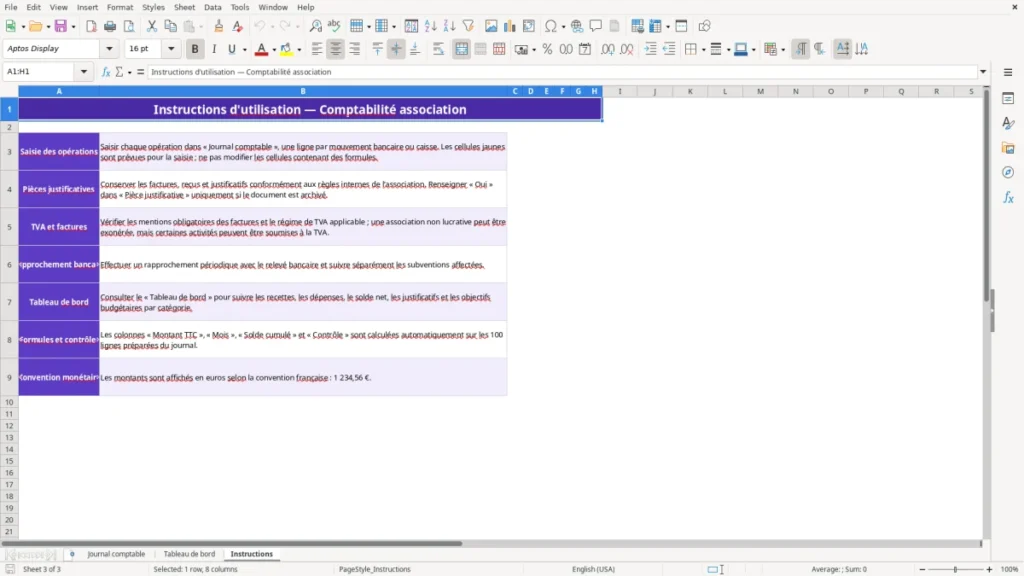
Task: Save the document with the Save icon
Action: pos(61,26)
